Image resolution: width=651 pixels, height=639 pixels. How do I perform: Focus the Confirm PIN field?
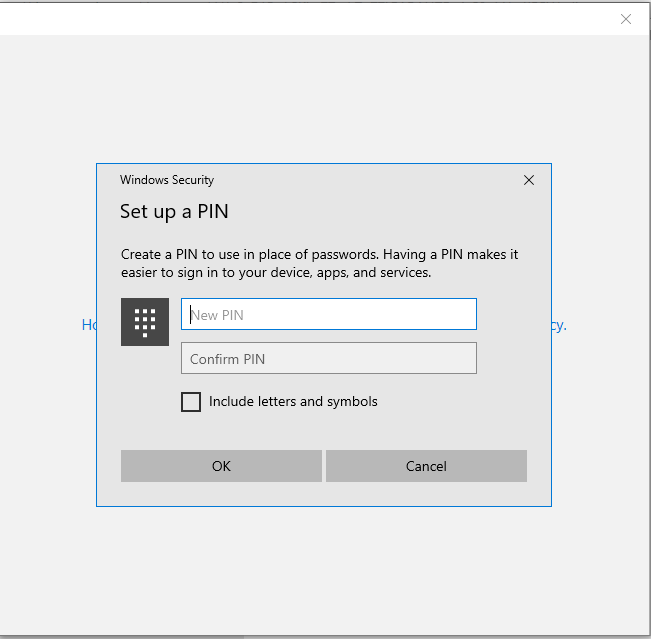tap(328, 358)
